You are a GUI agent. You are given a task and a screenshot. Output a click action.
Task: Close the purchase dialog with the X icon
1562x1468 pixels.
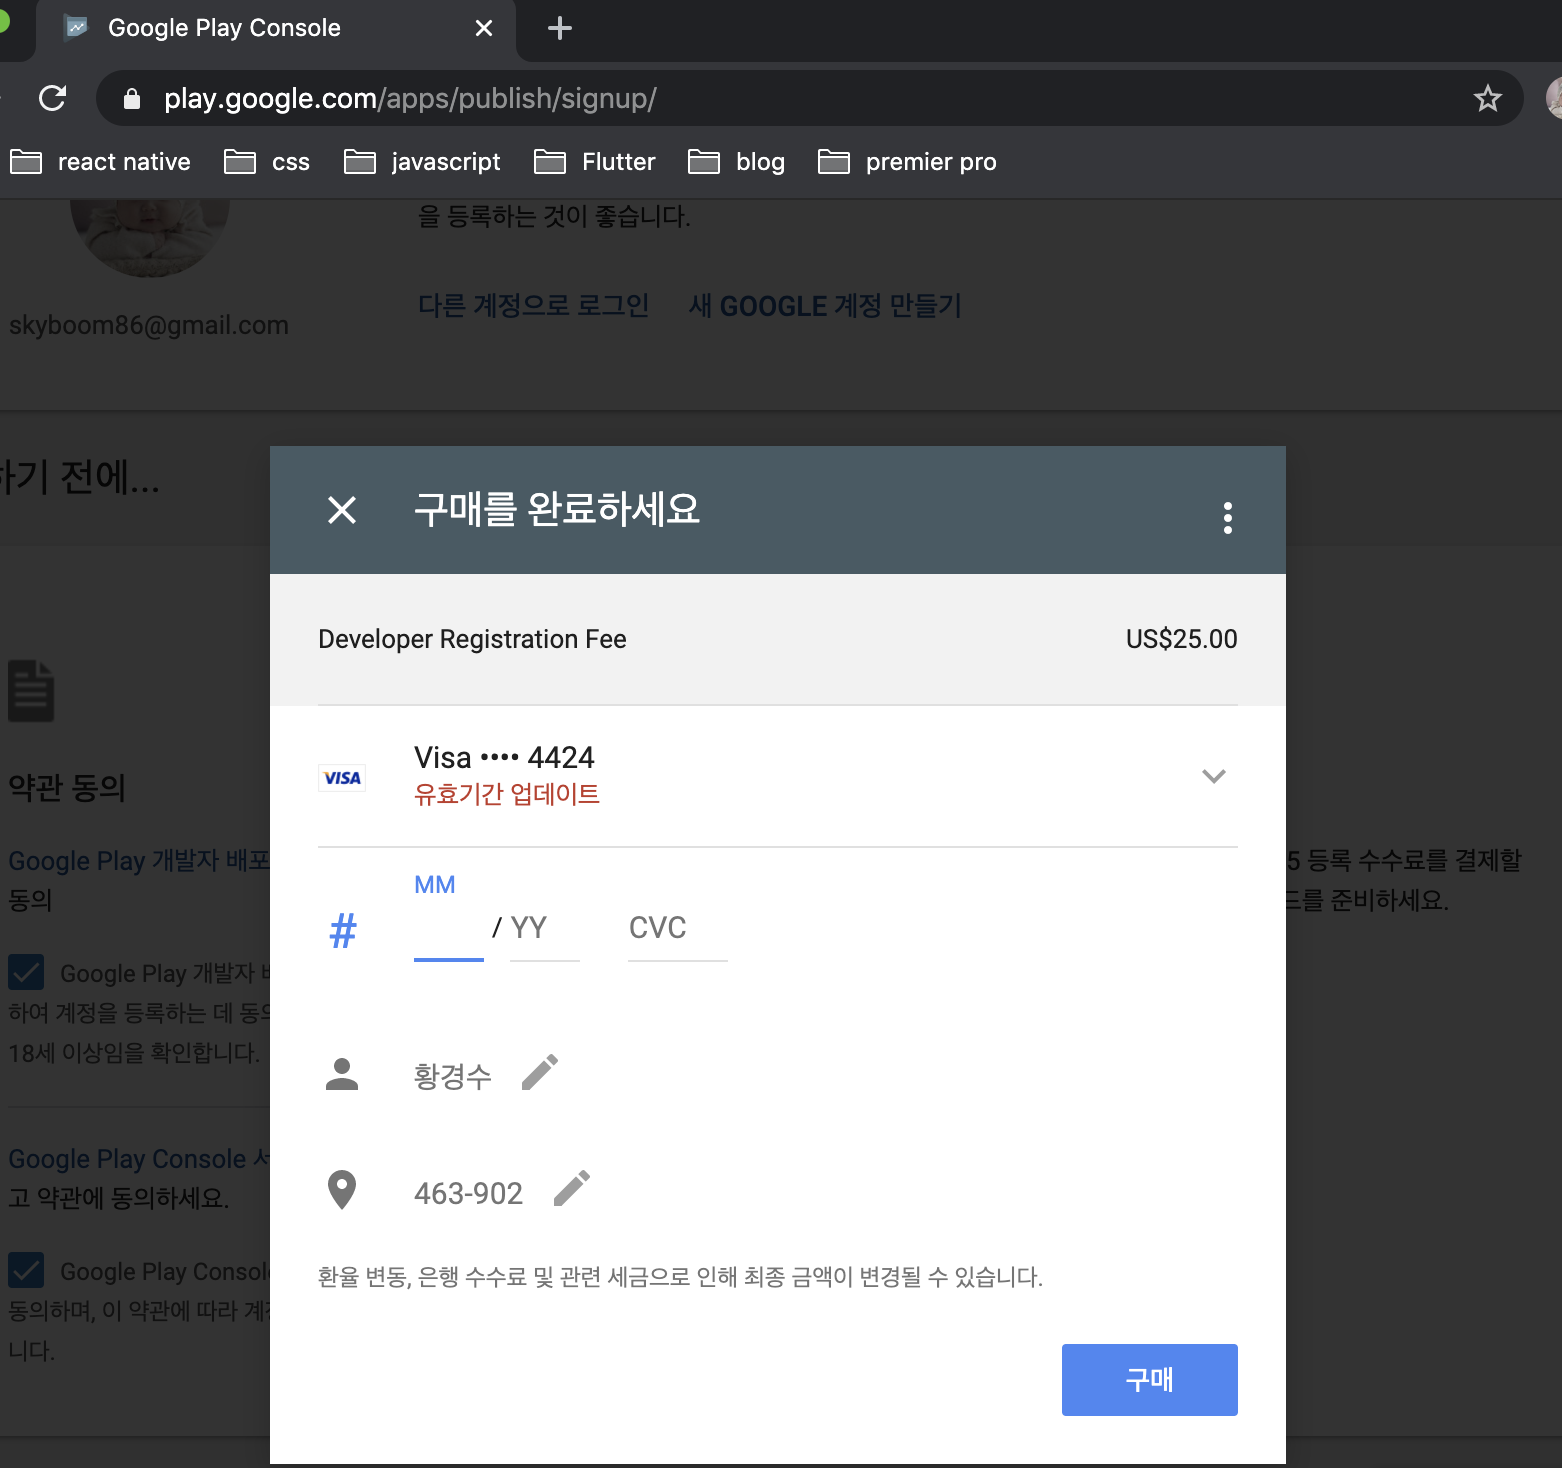(x=342, y=510)
